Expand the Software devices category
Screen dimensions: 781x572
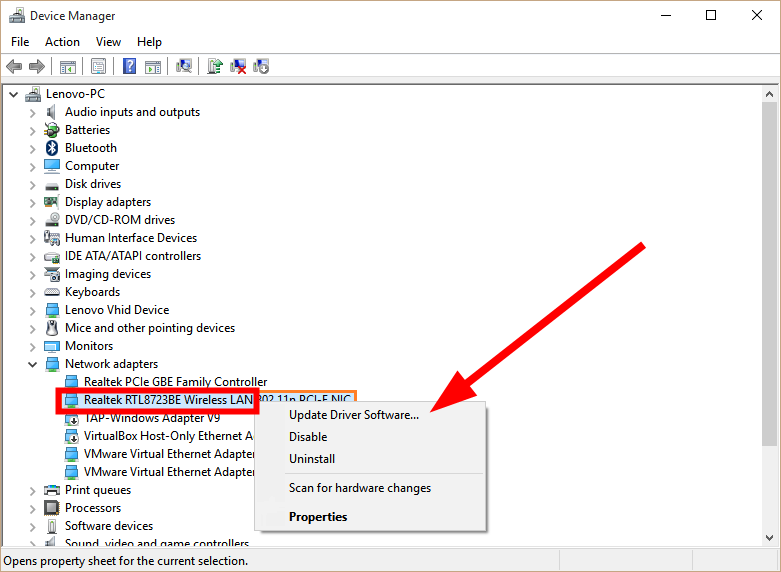pos(32,527)
